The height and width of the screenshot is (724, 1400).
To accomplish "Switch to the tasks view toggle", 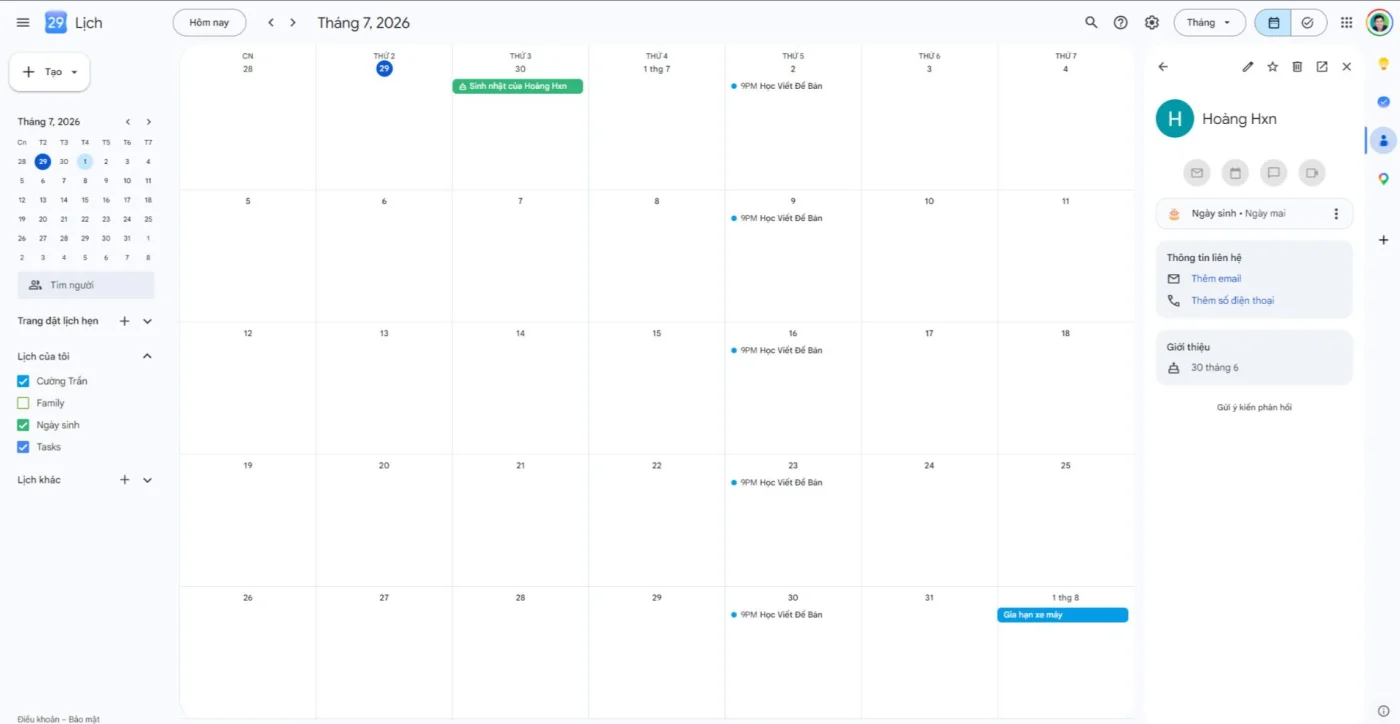I will [1308, 22].
